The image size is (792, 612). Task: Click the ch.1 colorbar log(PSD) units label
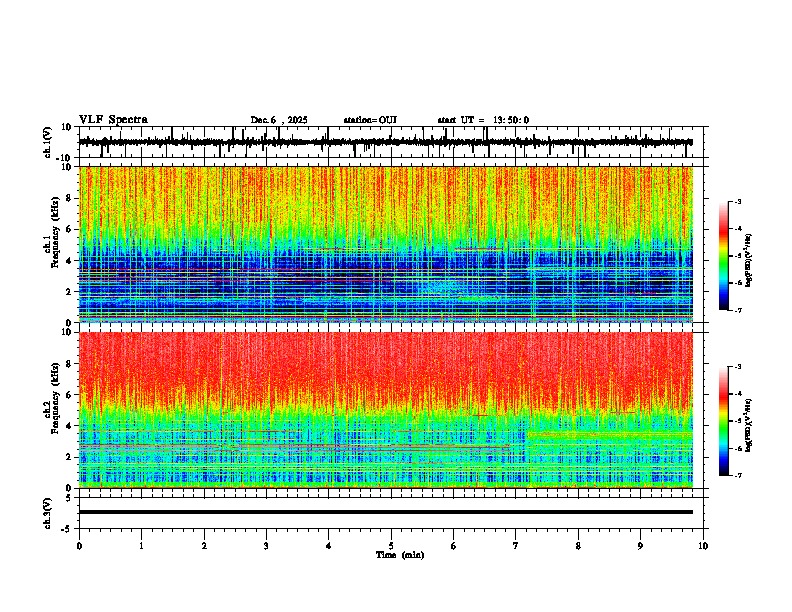(749, 260)
